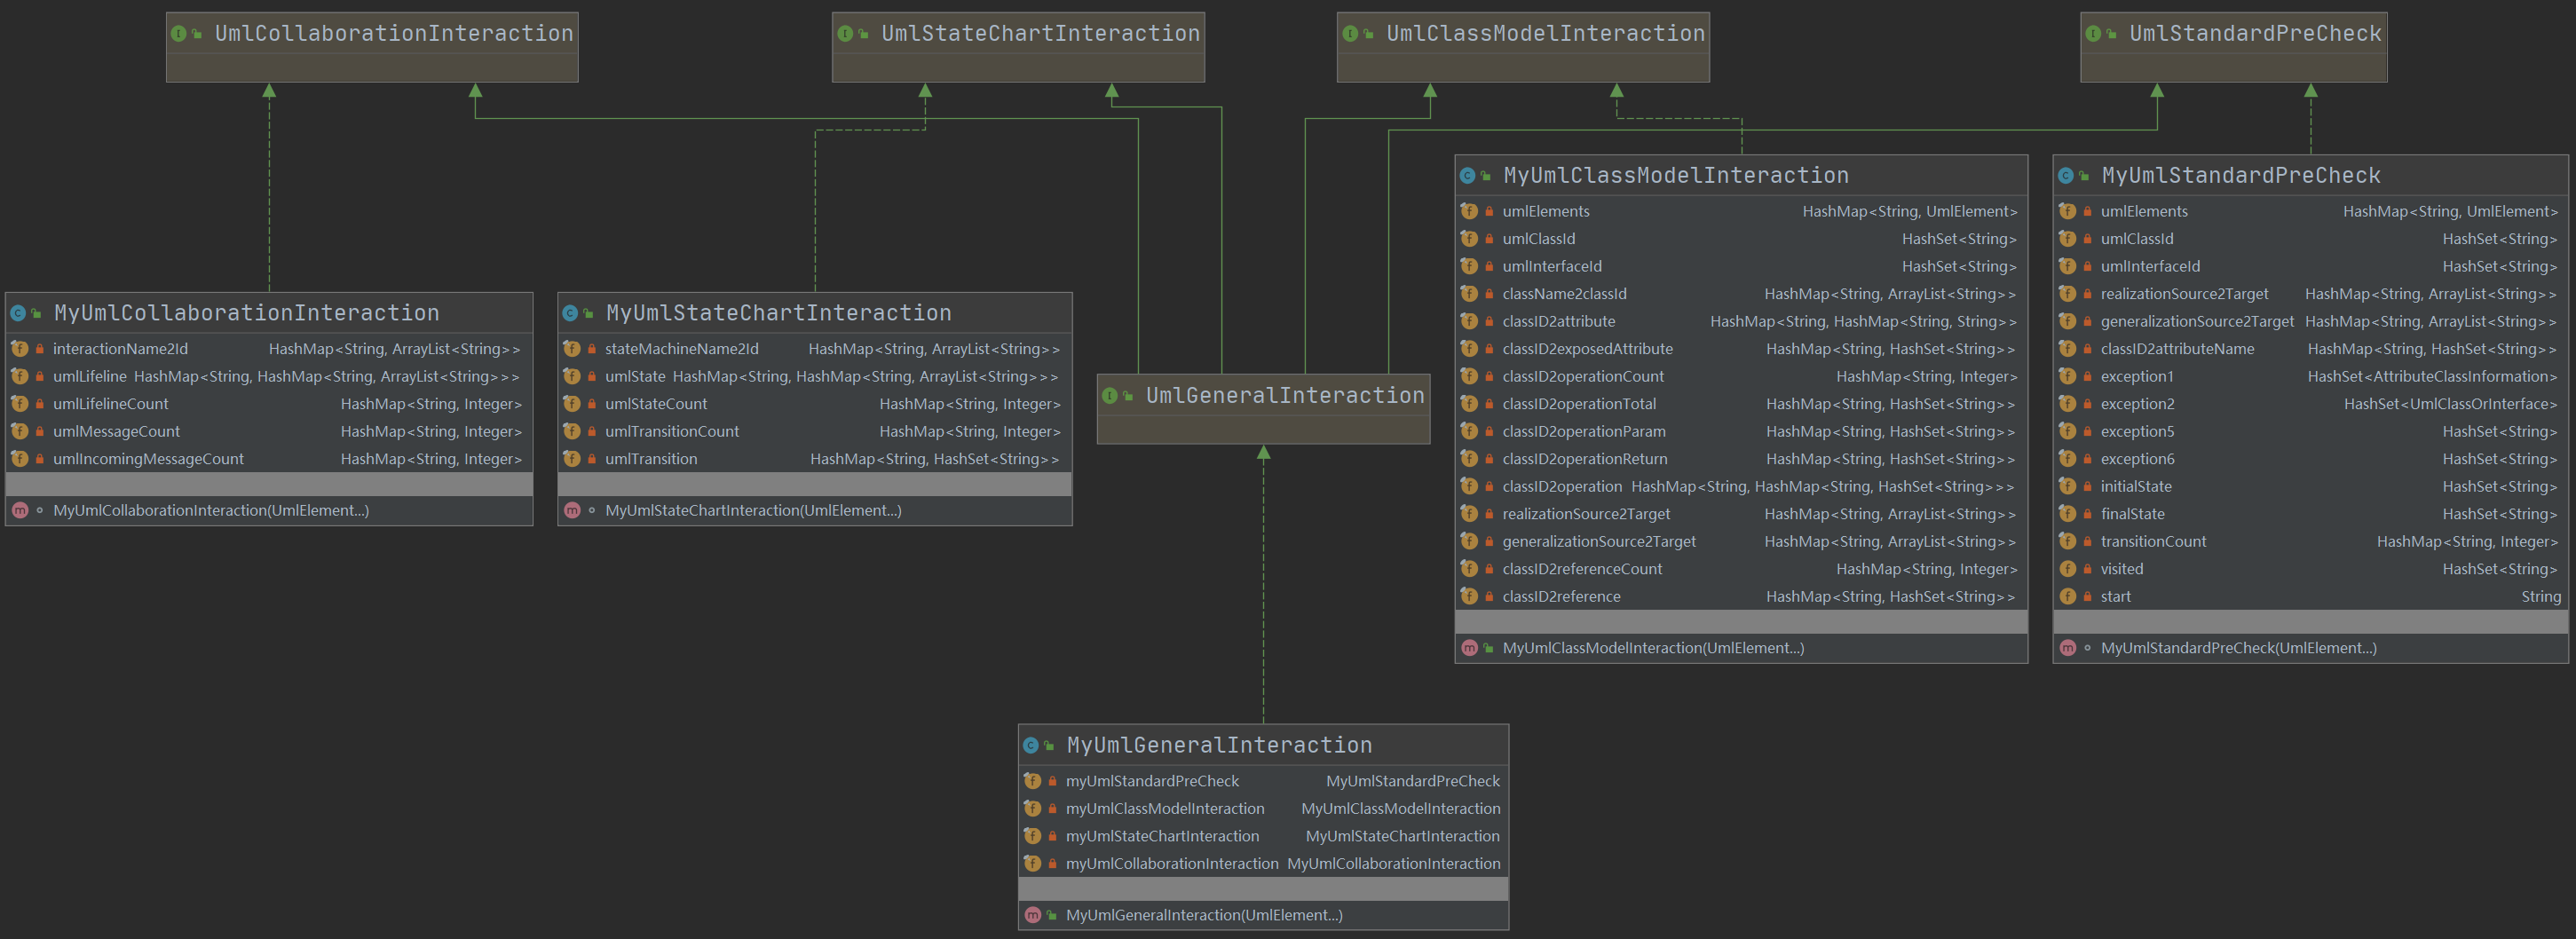
Task: Click the field icon next to myUmlStandardPreCheck field
Action: (1033, 781)
